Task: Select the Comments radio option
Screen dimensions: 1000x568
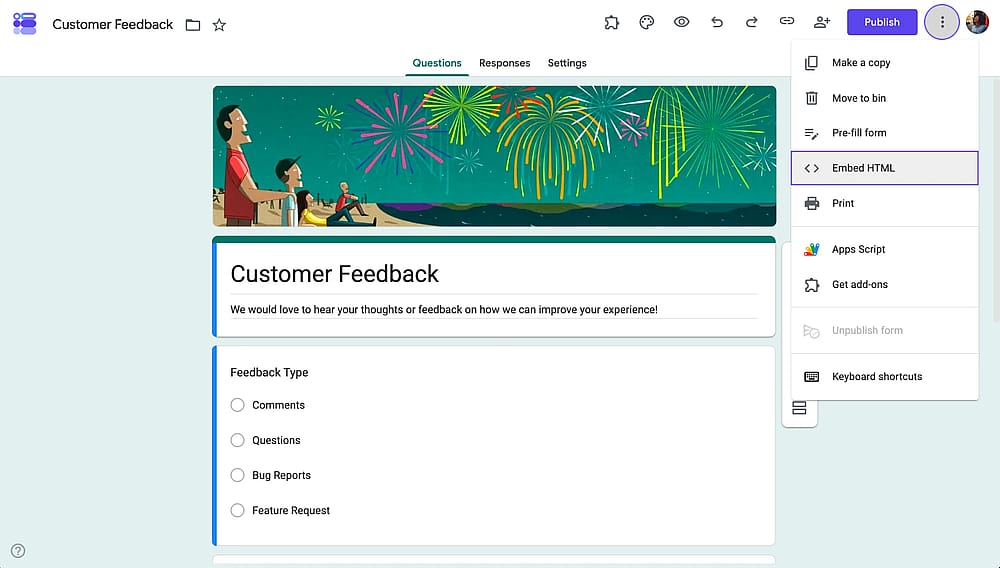Action: (237, 405)
